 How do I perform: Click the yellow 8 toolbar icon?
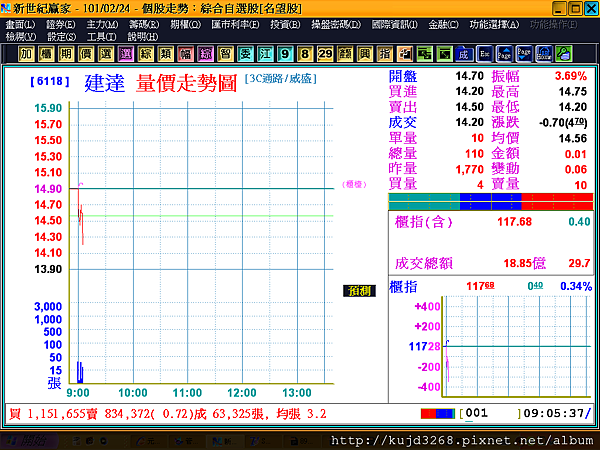click(x=305, y=54)
